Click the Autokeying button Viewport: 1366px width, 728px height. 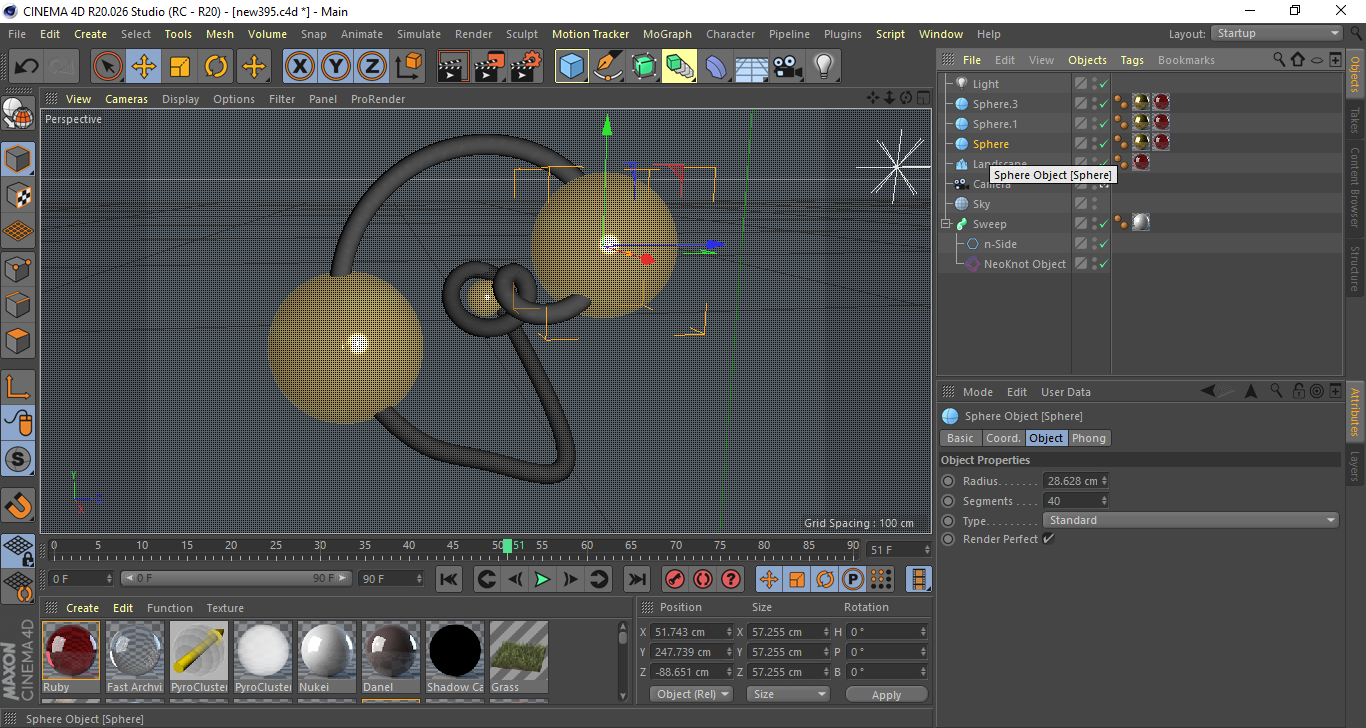(x=703, y=579)
